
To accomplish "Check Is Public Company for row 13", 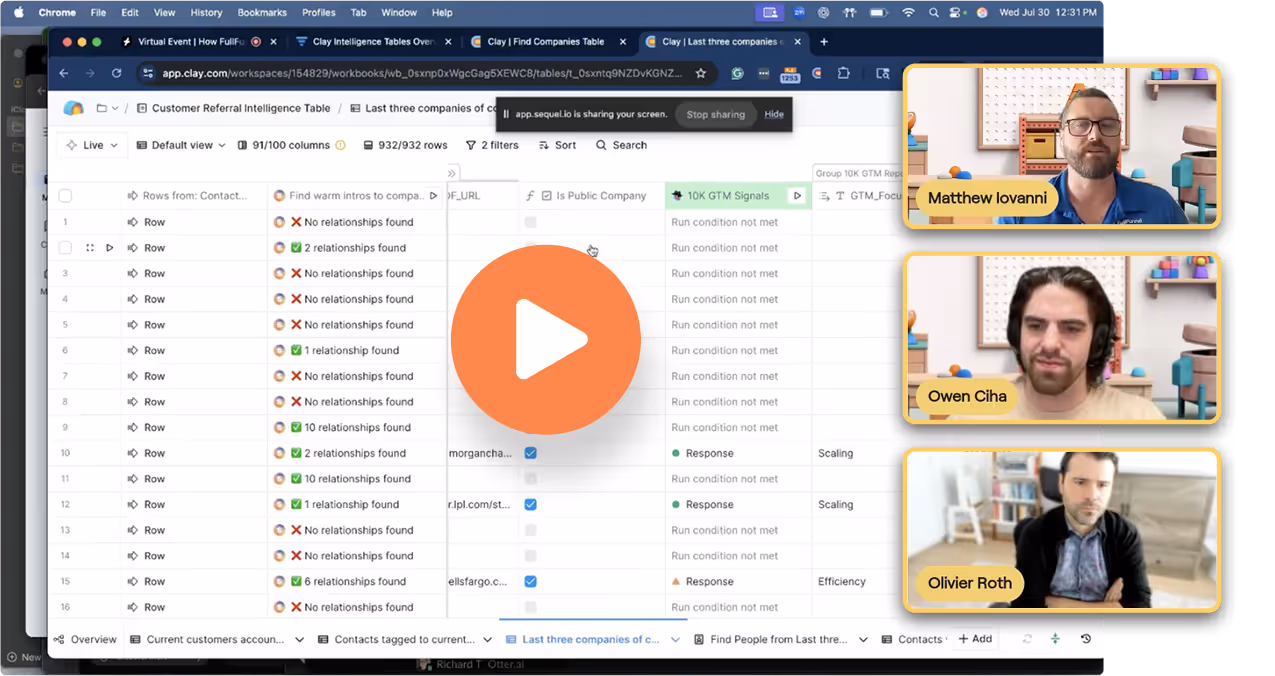I will (x=531, y=530).
